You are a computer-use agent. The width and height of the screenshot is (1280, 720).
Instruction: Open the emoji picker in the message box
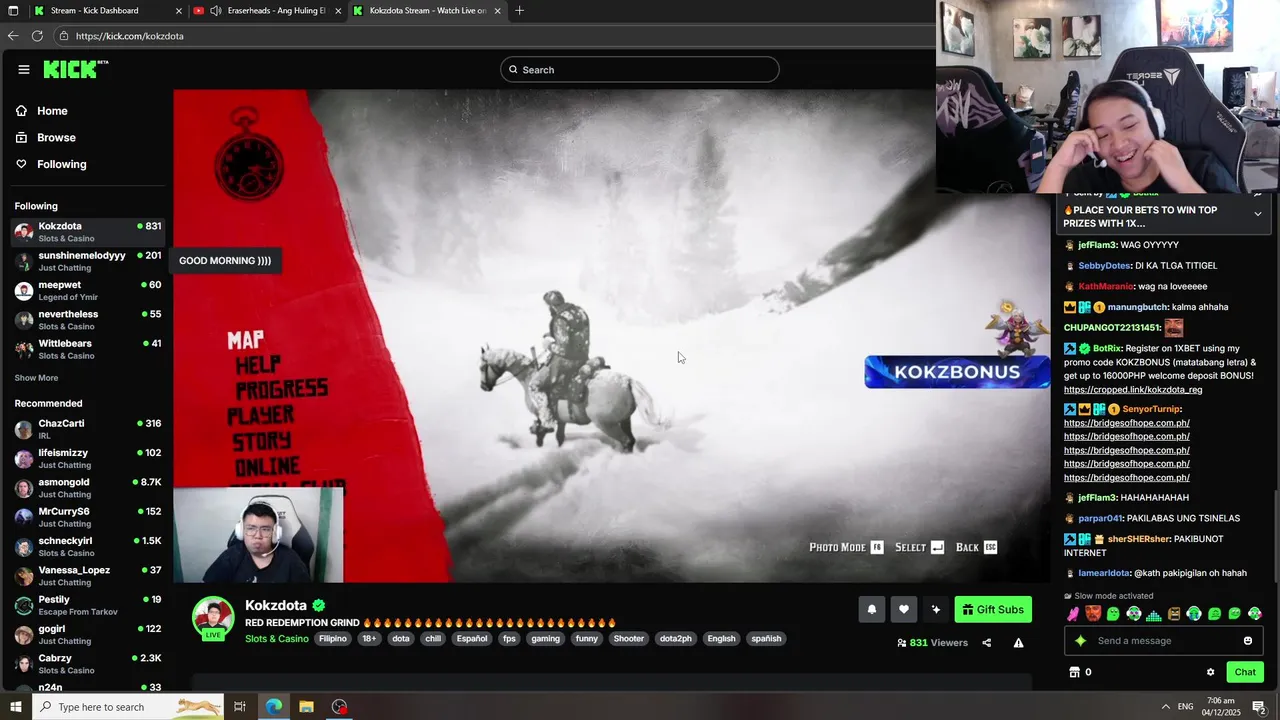[1247, 641]
